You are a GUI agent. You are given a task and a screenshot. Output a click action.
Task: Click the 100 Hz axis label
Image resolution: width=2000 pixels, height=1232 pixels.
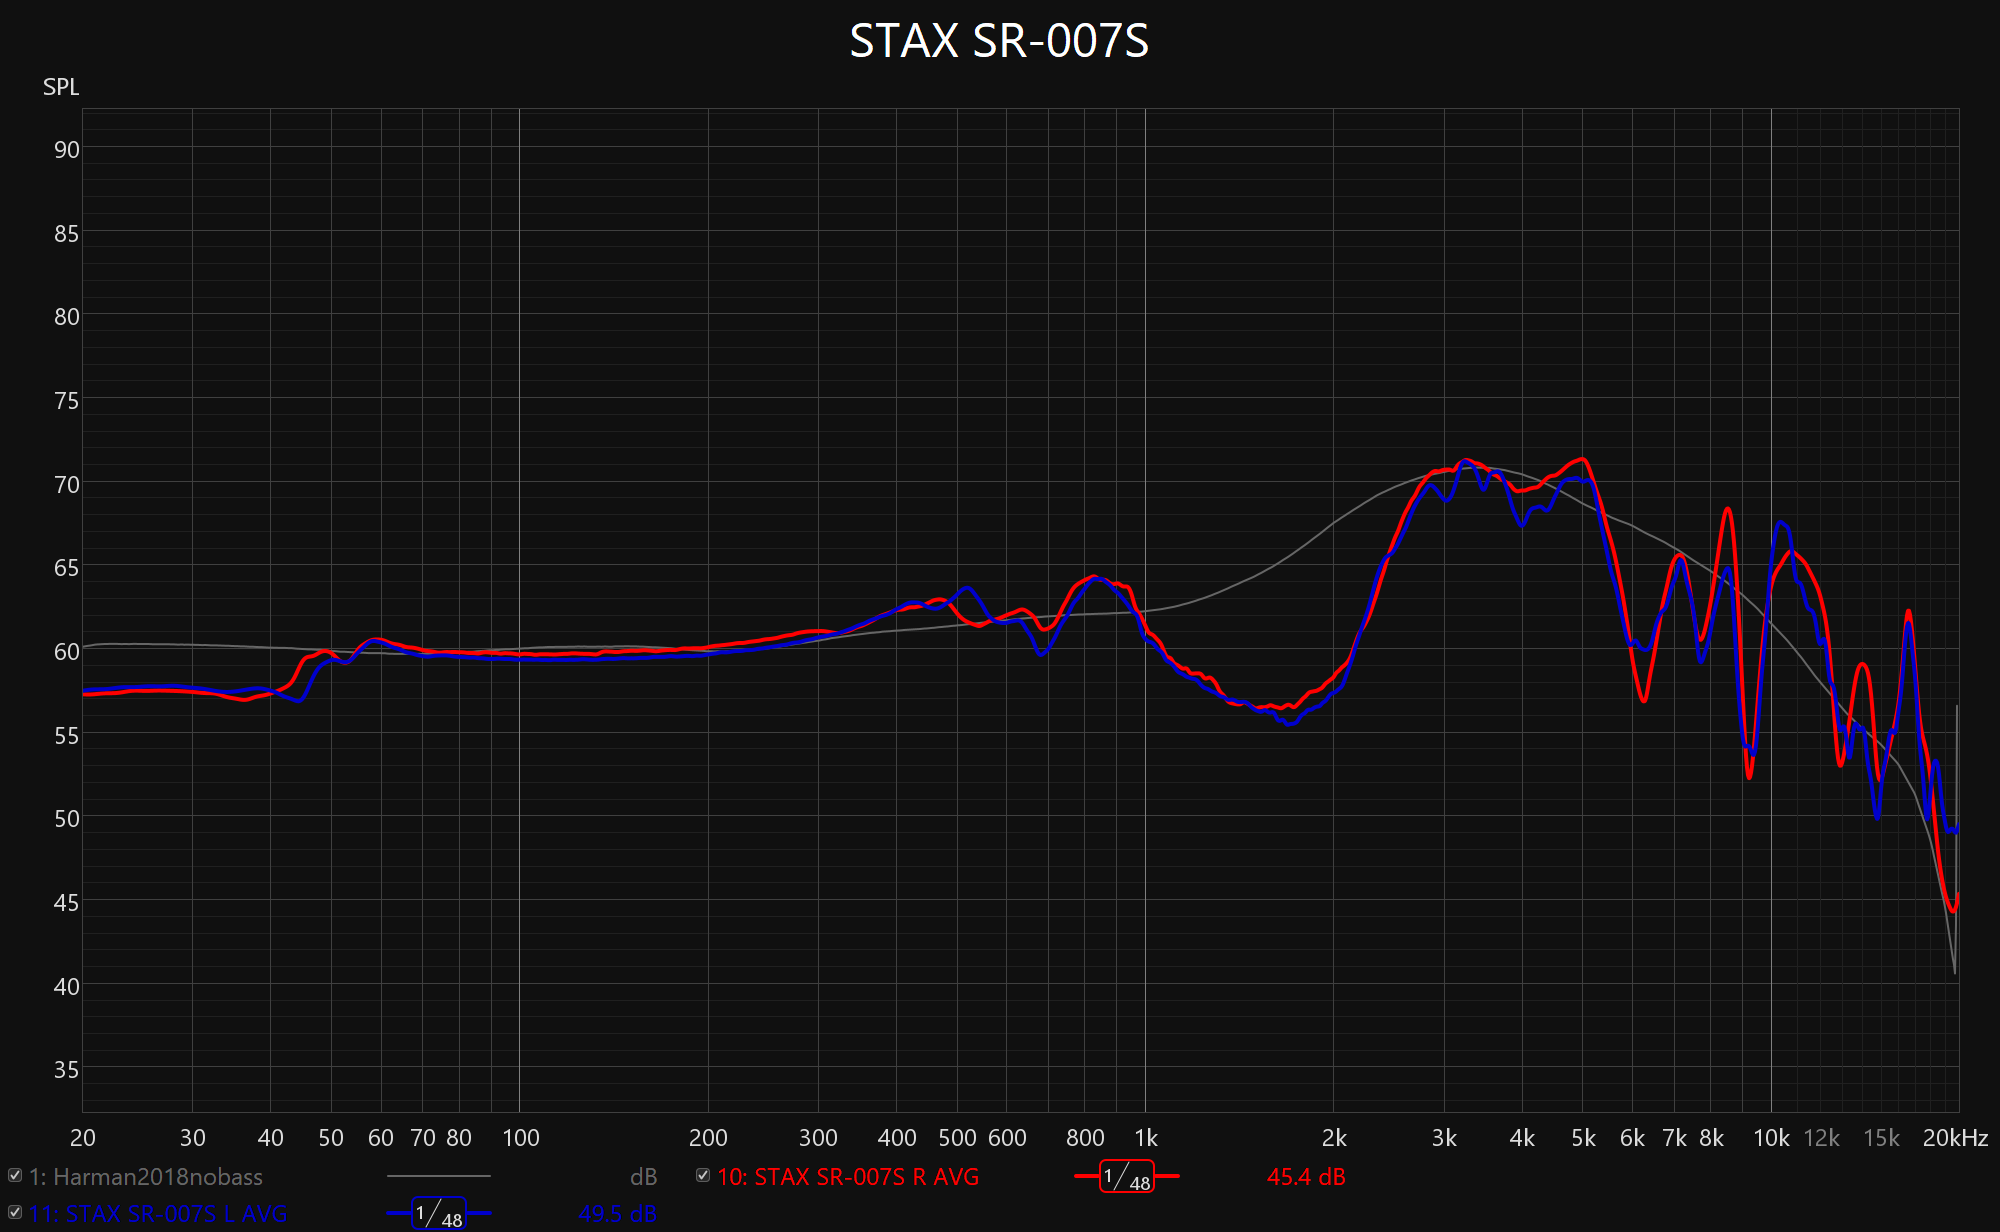click(520, 1138)
